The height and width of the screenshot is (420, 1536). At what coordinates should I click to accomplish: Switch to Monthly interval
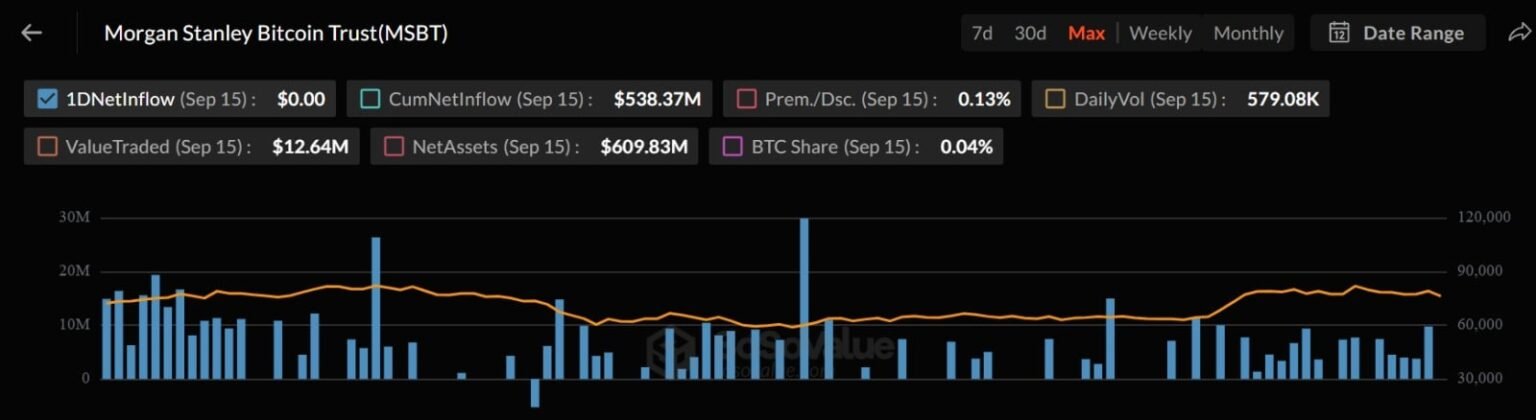[1248, 33]
